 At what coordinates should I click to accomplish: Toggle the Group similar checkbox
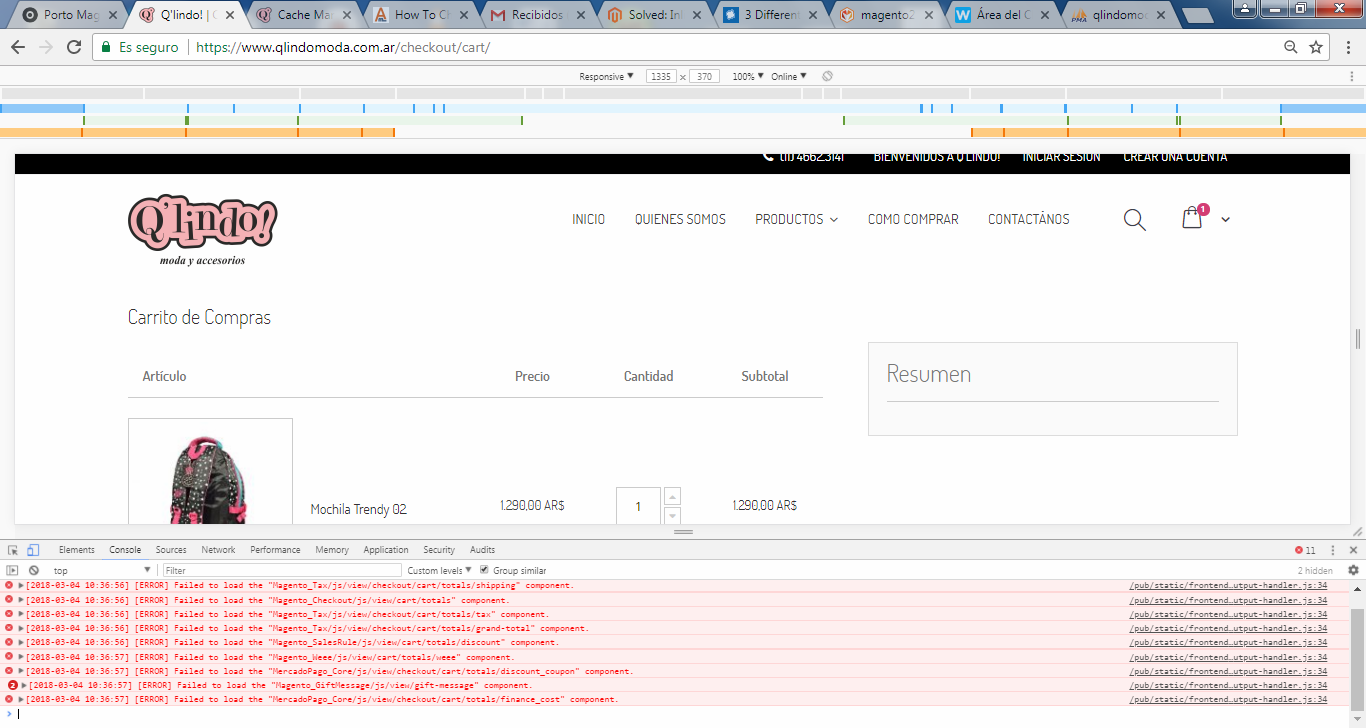point(485,569)
